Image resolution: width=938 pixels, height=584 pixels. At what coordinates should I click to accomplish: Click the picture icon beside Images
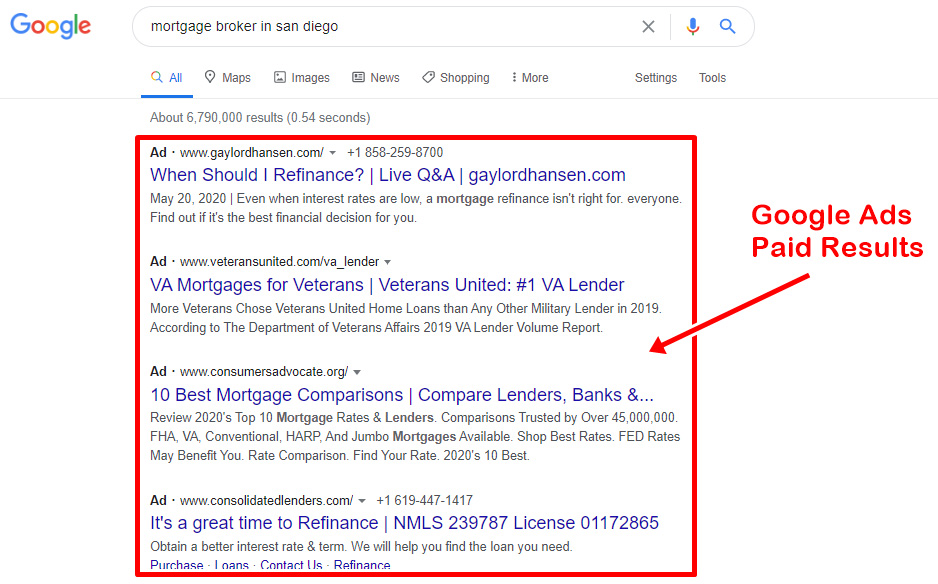coord(279,77)
